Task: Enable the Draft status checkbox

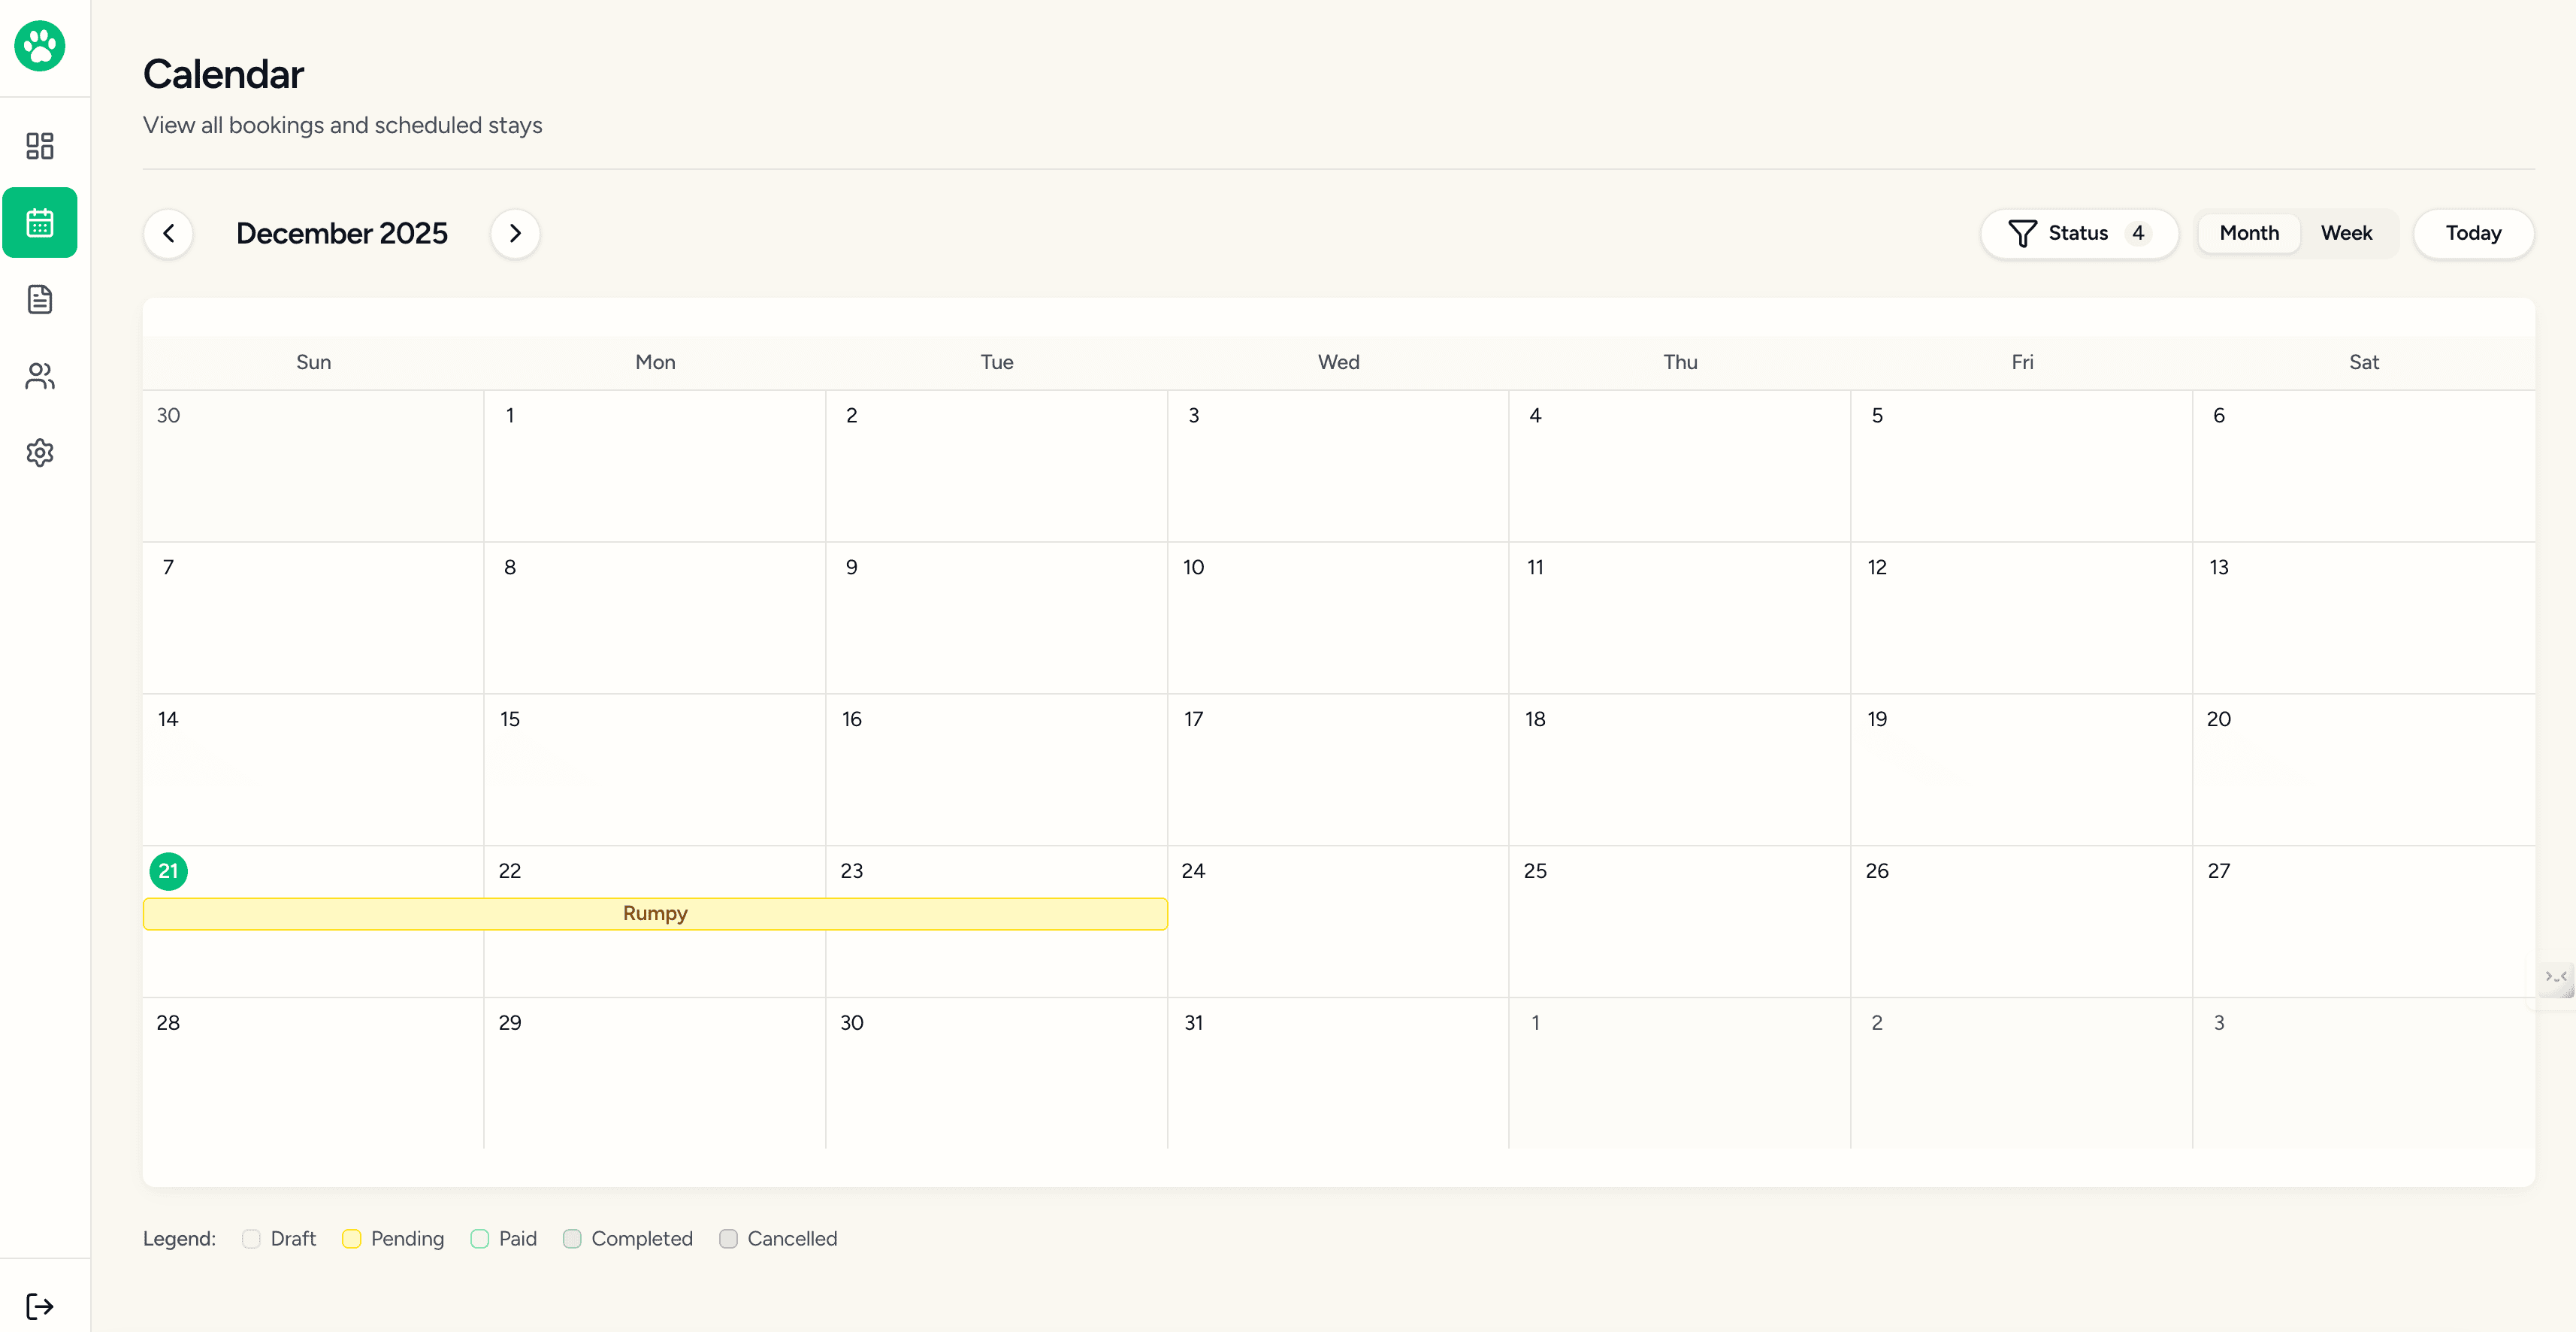Action: point(252,1239)
